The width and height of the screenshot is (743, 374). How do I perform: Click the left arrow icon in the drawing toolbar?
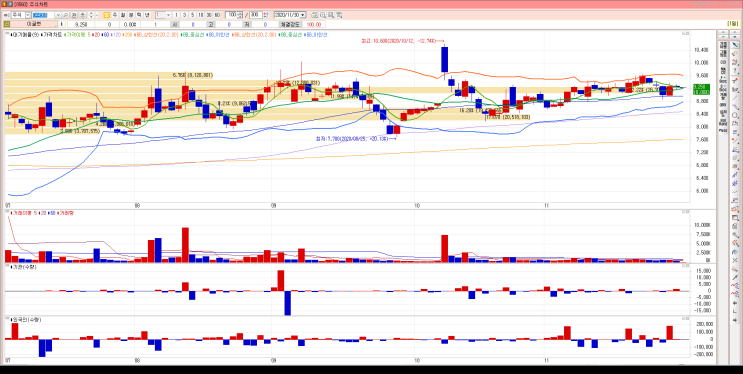pos(735,303)
